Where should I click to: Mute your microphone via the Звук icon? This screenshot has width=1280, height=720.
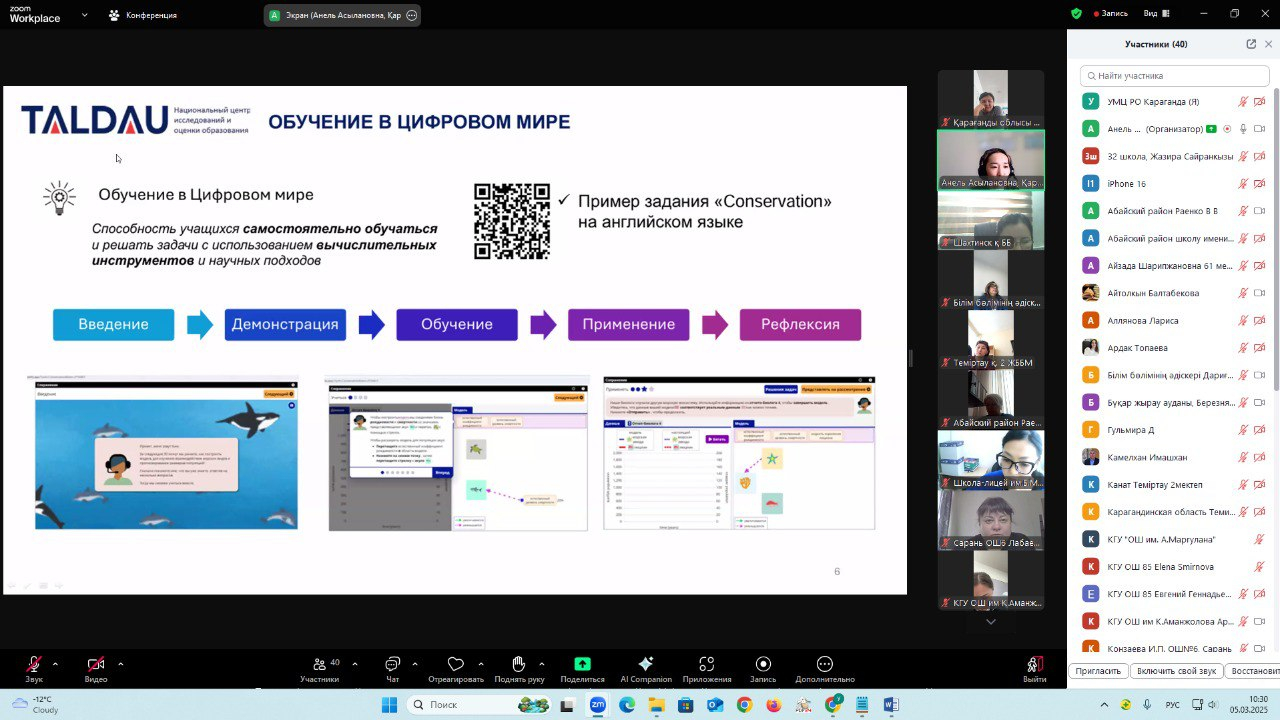(33, 665)
